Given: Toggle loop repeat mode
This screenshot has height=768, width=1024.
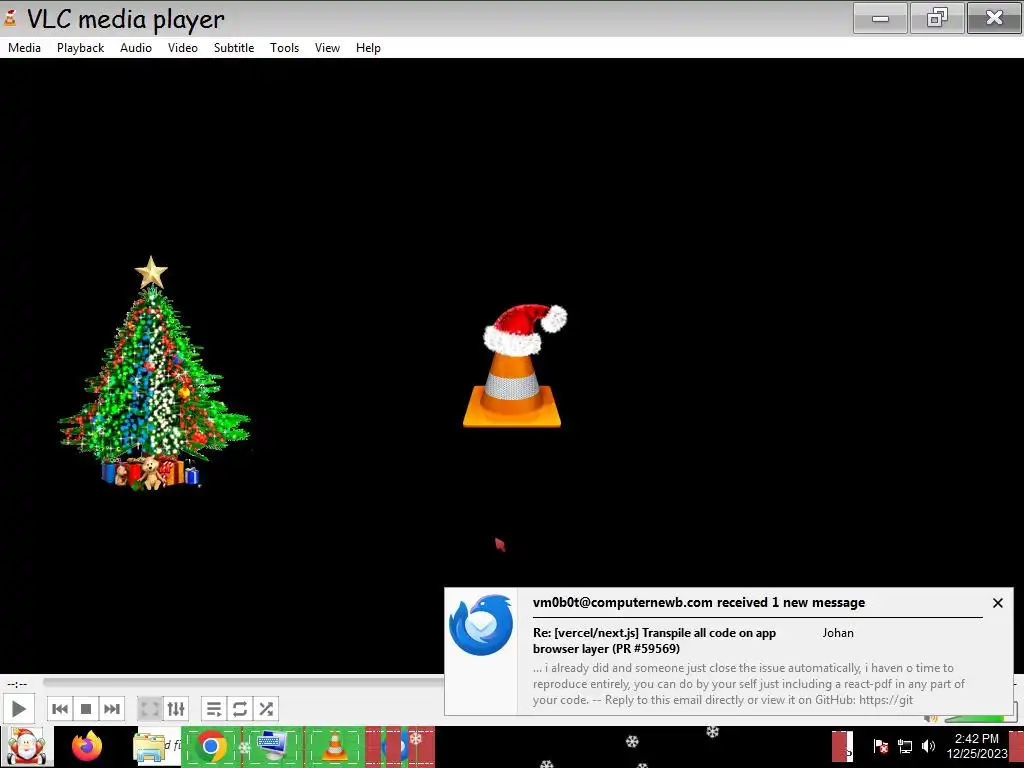Looking at the screenshot, I should (240, 709).
